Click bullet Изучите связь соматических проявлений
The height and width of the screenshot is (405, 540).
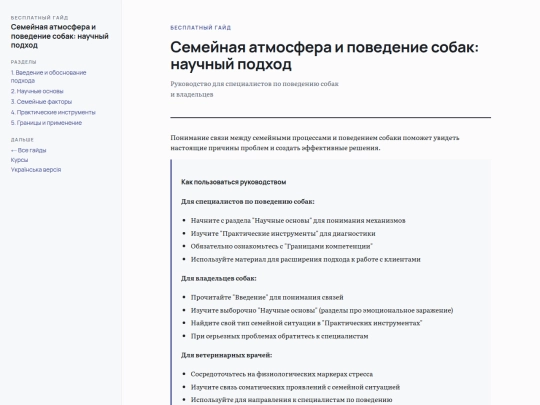(295, 387)
